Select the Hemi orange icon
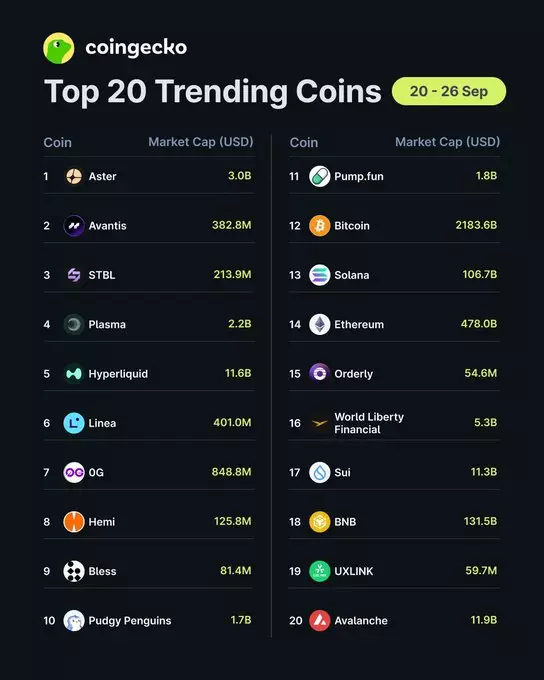This screenshot has width=544, height=680. [74, 522]
